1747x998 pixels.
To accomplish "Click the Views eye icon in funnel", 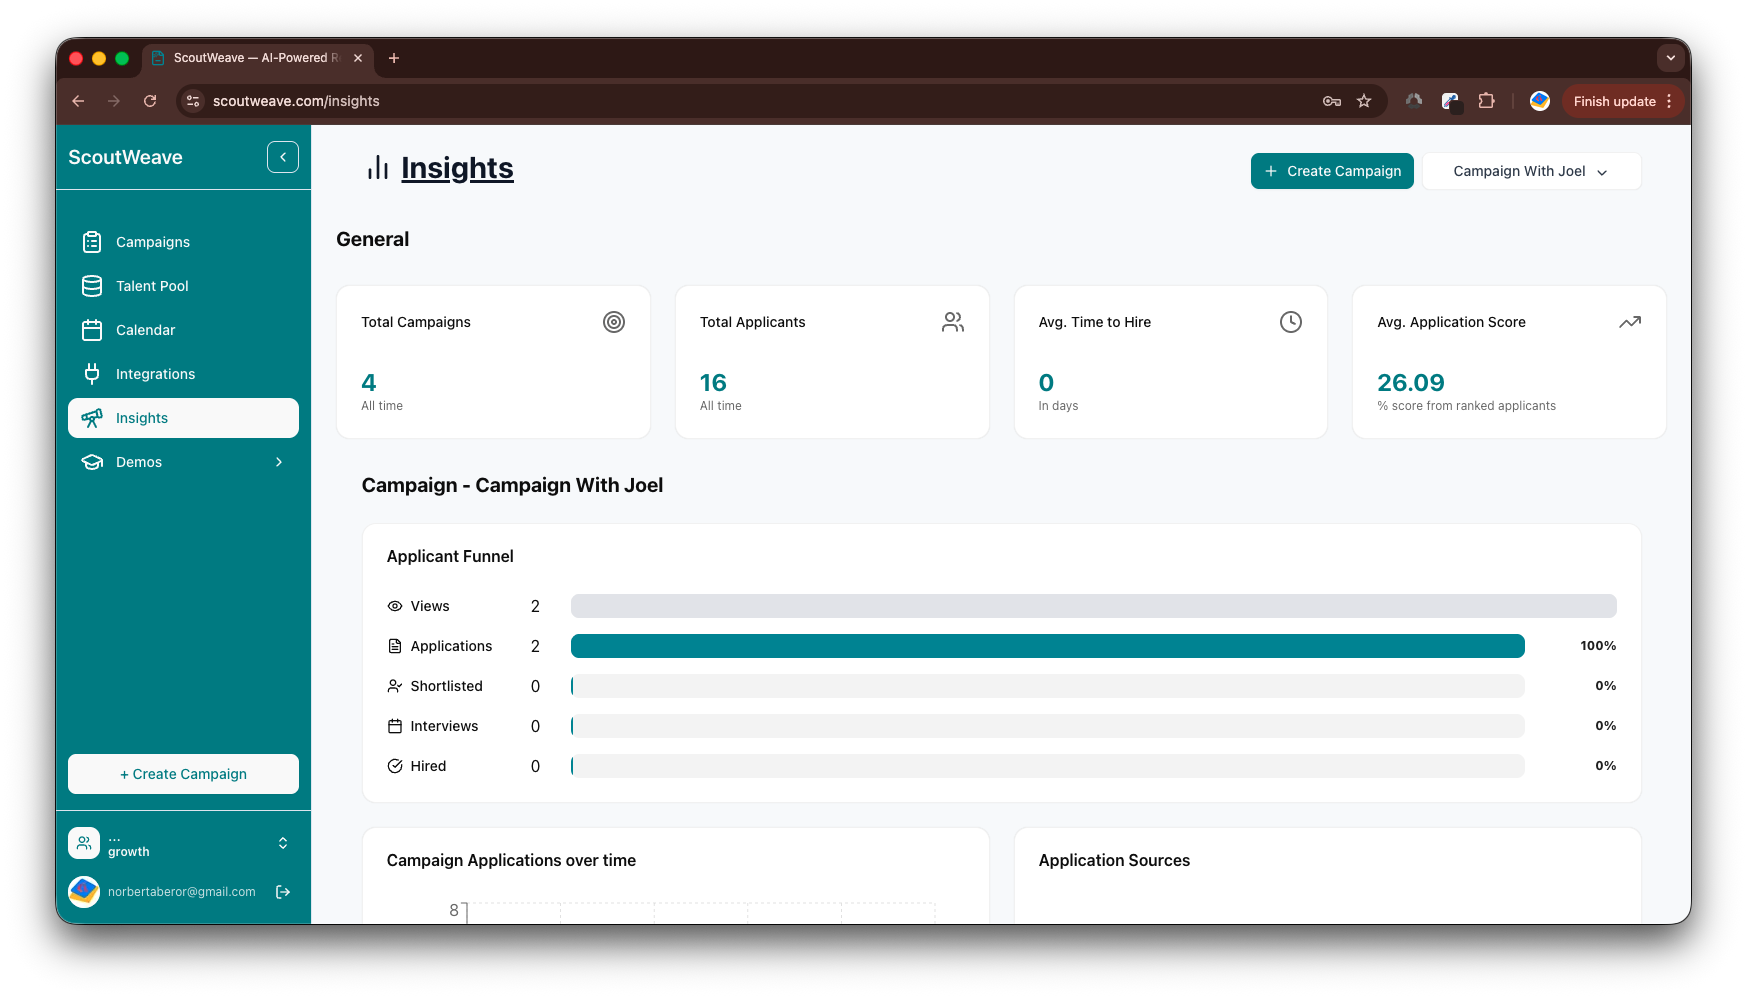I will [395, 606].
